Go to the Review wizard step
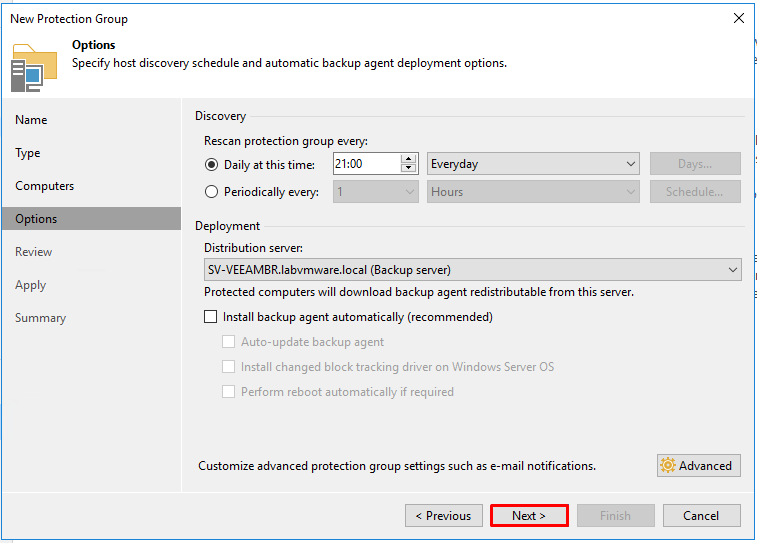 click(33, 252)
